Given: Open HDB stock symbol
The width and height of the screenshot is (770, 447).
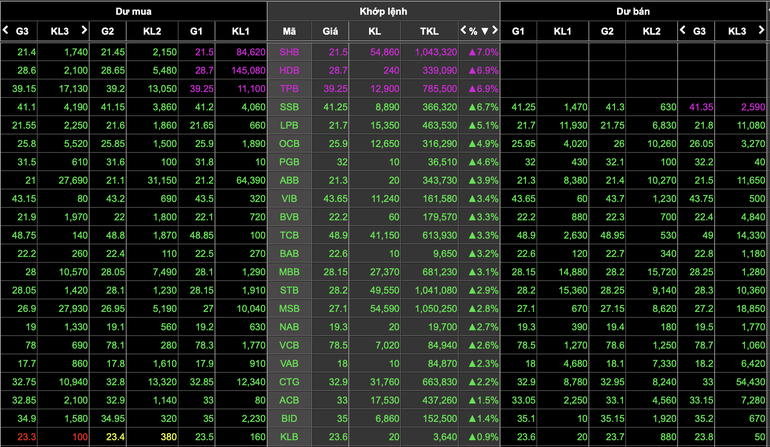Looking at the screenshot, I should coord(289,70).
